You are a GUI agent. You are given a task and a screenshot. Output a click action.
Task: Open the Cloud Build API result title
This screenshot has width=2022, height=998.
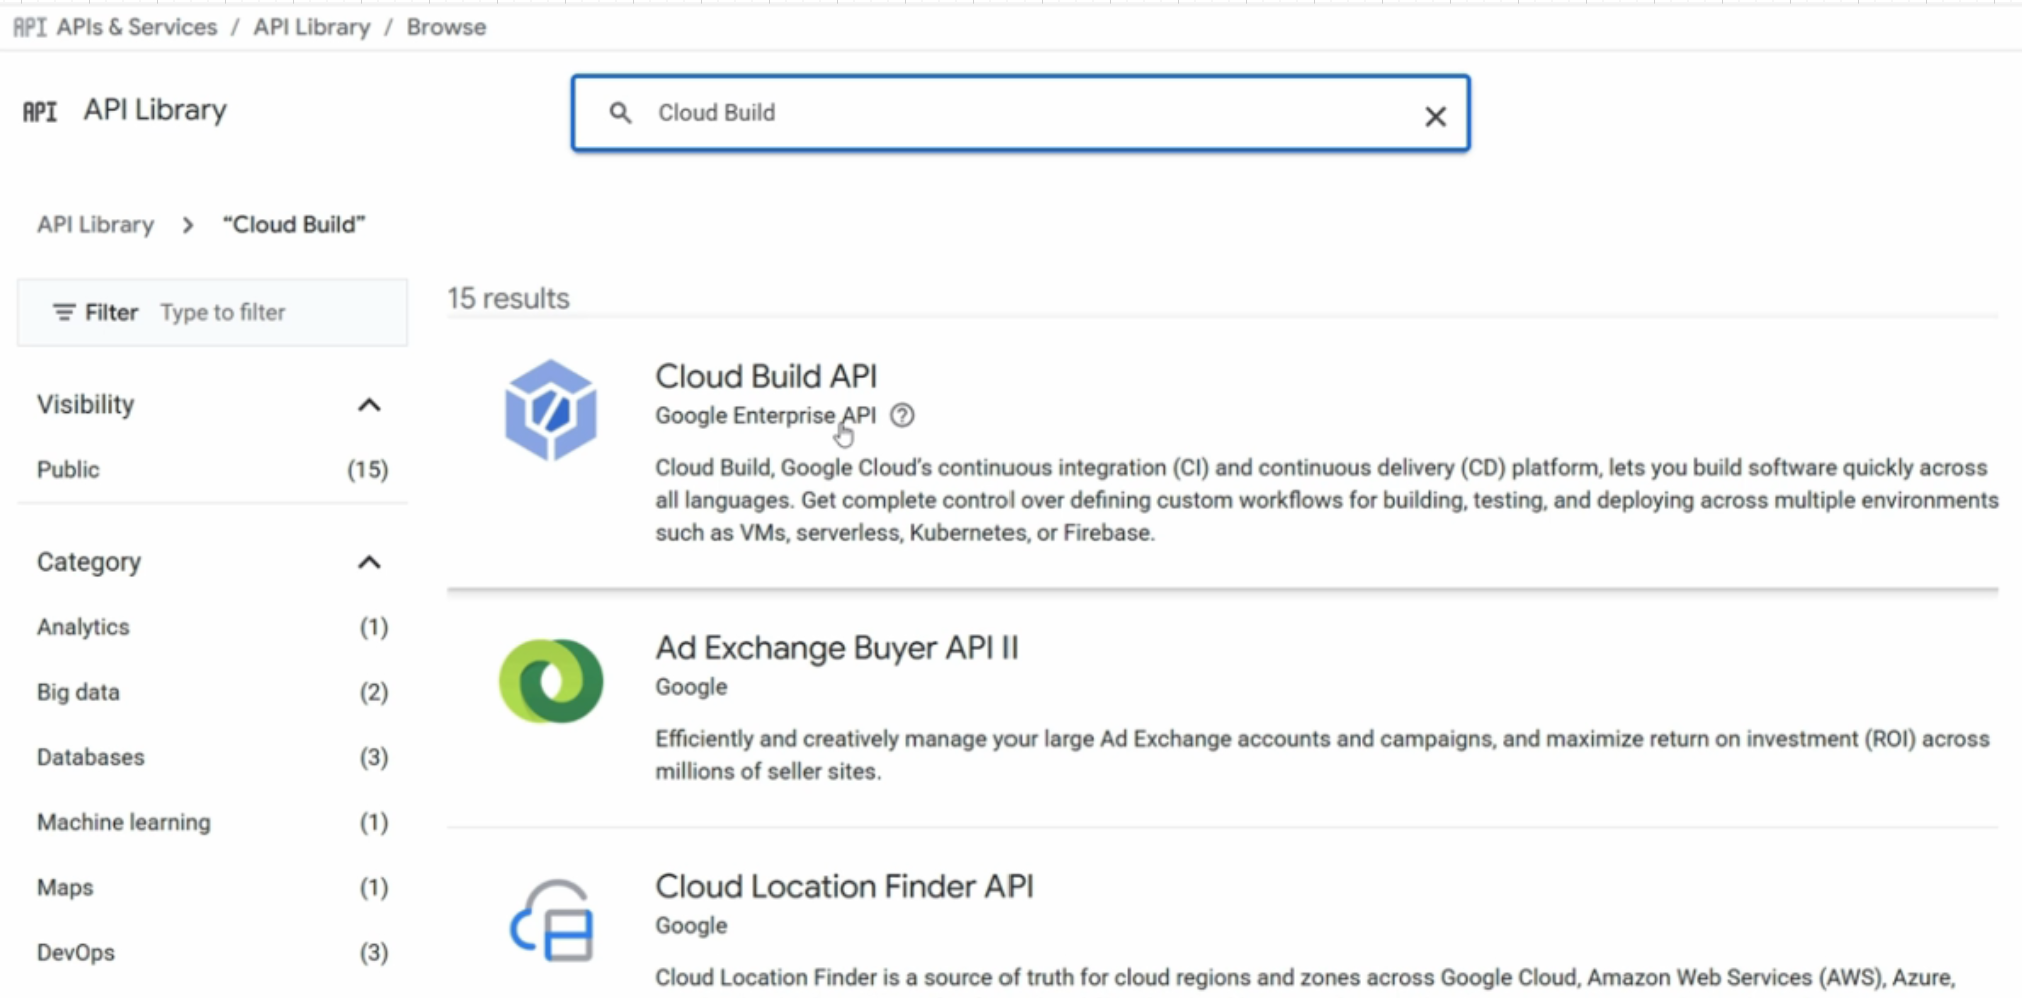(766, 376)
